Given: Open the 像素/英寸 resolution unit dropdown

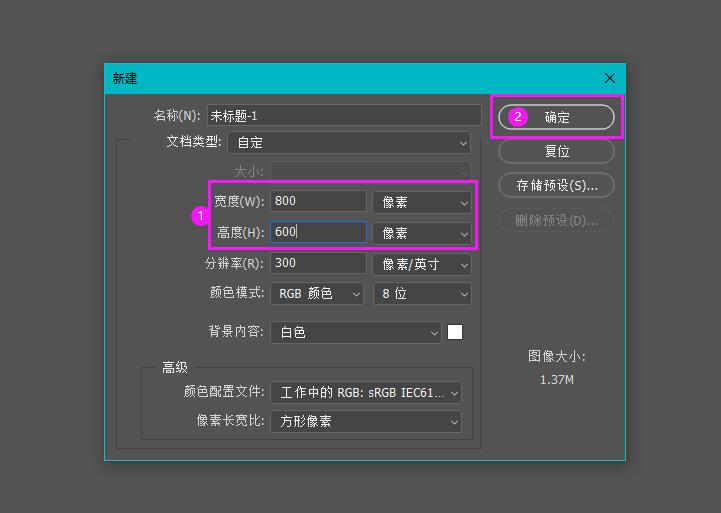Looking at the screenshot, I should [422, 264].
